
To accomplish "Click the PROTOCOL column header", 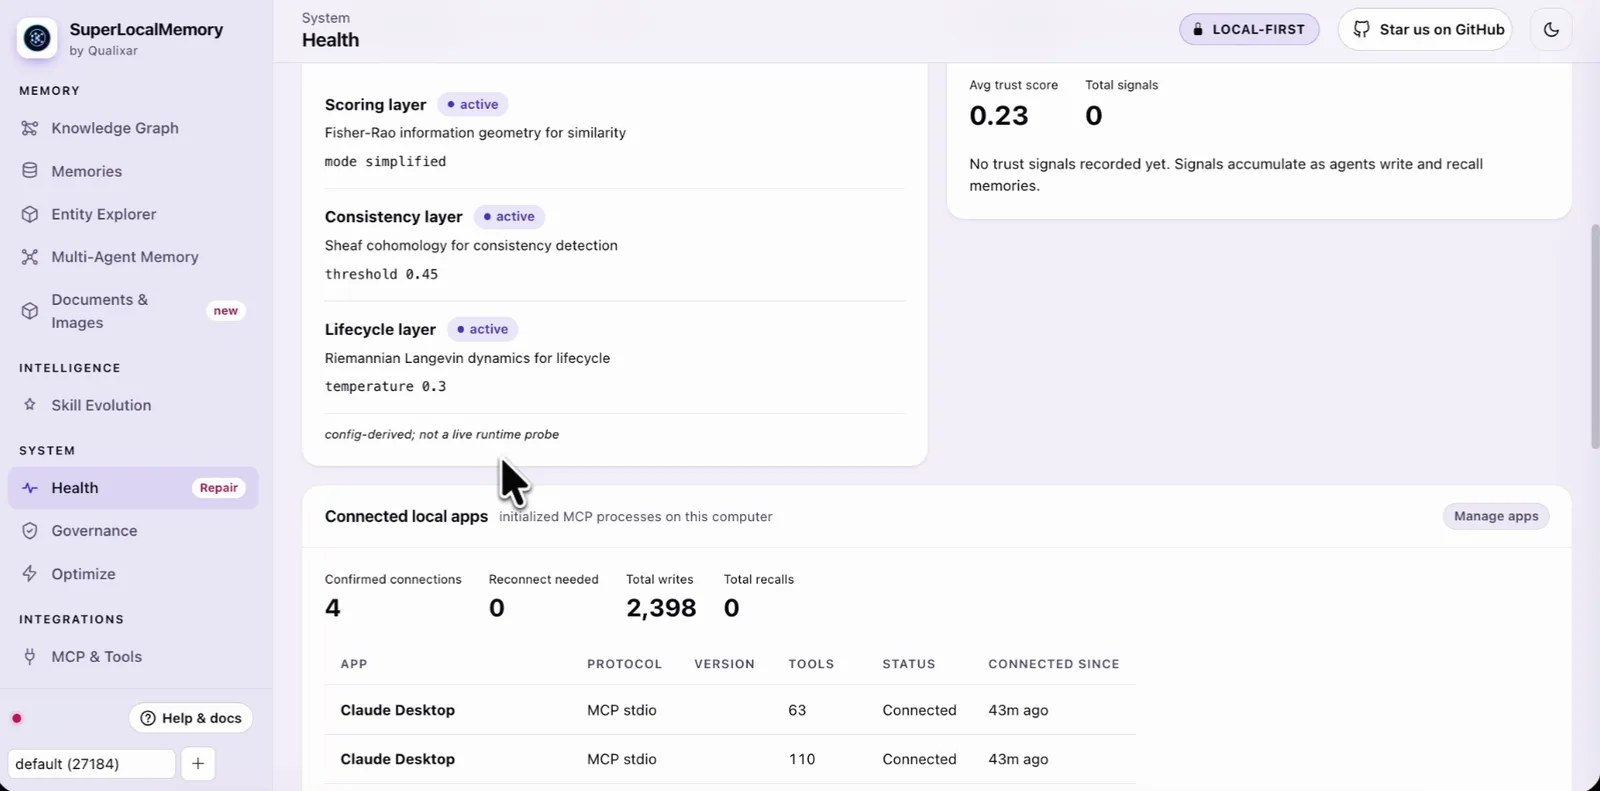I will tap(624, 664).
